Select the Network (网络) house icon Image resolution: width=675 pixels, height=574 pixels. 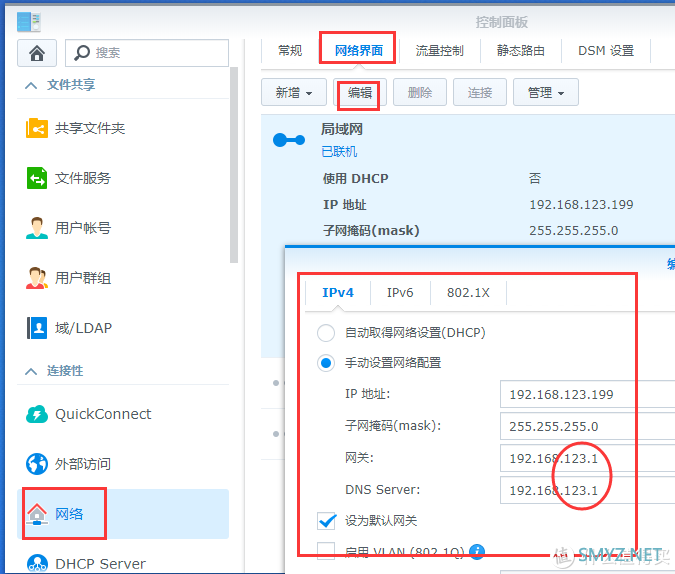coord(37,514)
